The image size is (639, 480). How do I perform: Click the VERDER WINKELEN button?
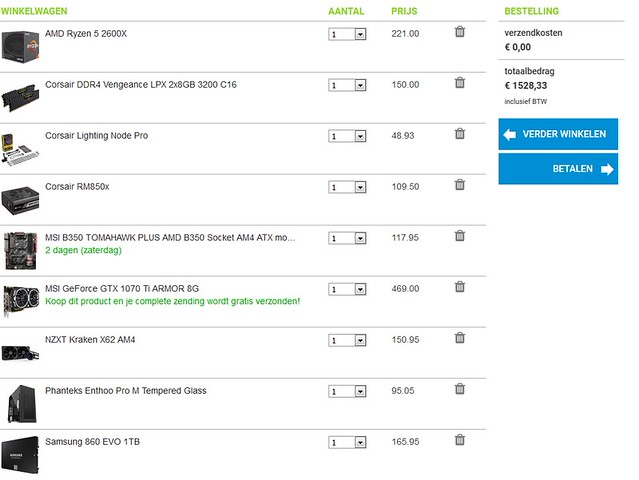pyautogui.click(x=558, y=134)
